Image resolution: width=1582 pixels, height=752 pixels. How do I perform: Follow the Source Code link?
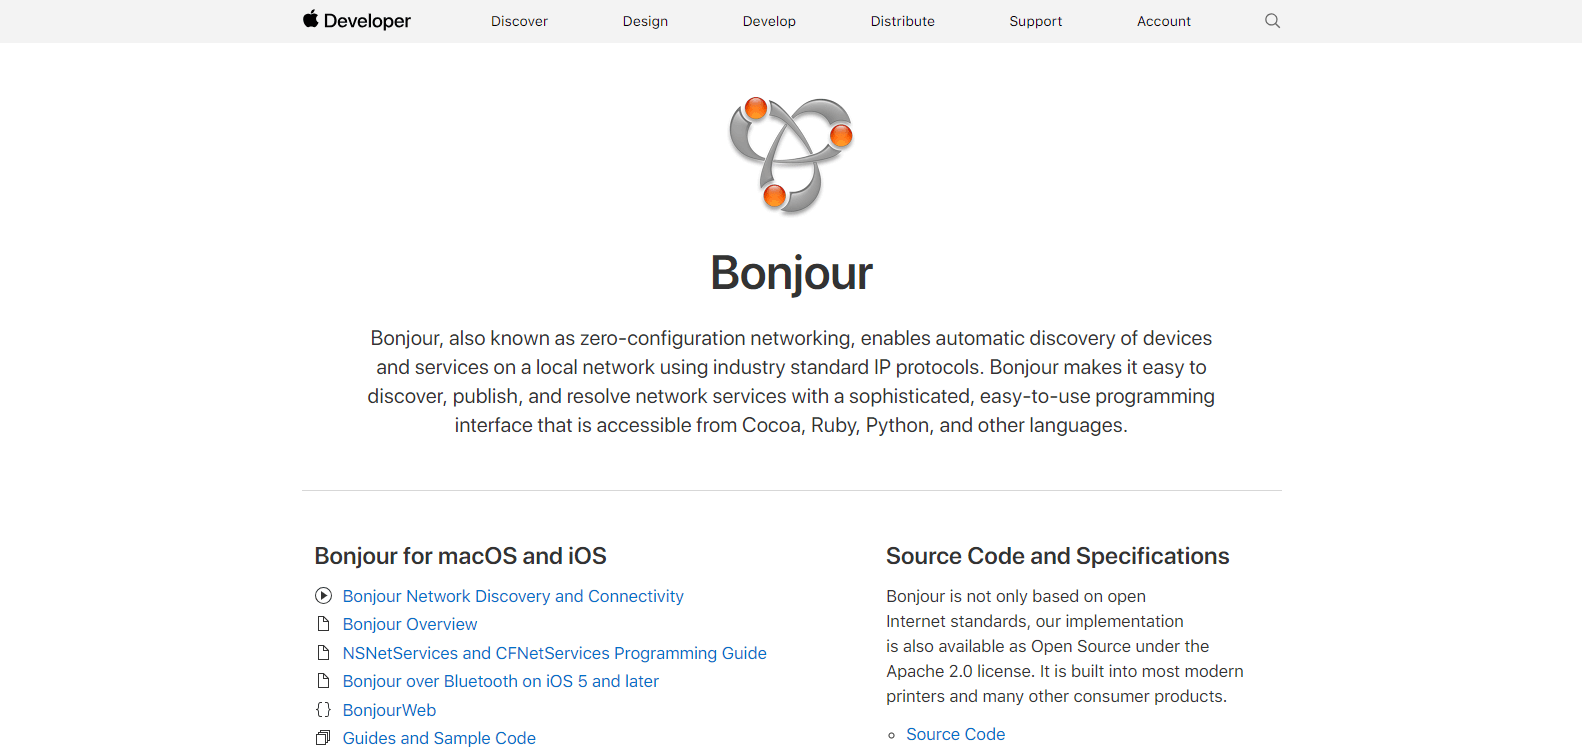(x=955, y=734)
